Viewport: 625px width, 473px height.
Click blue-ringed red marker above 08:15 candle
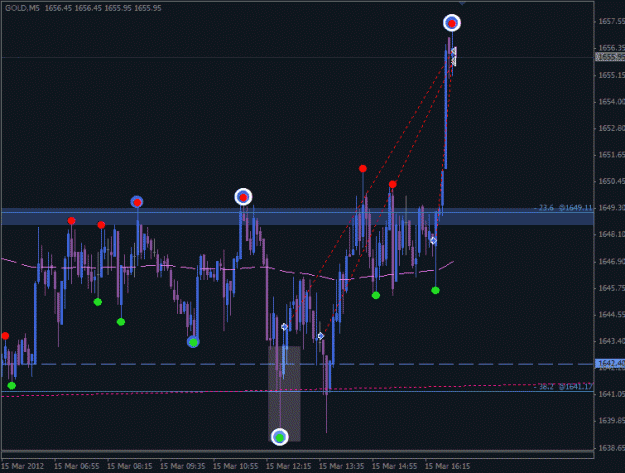point(137,202)
